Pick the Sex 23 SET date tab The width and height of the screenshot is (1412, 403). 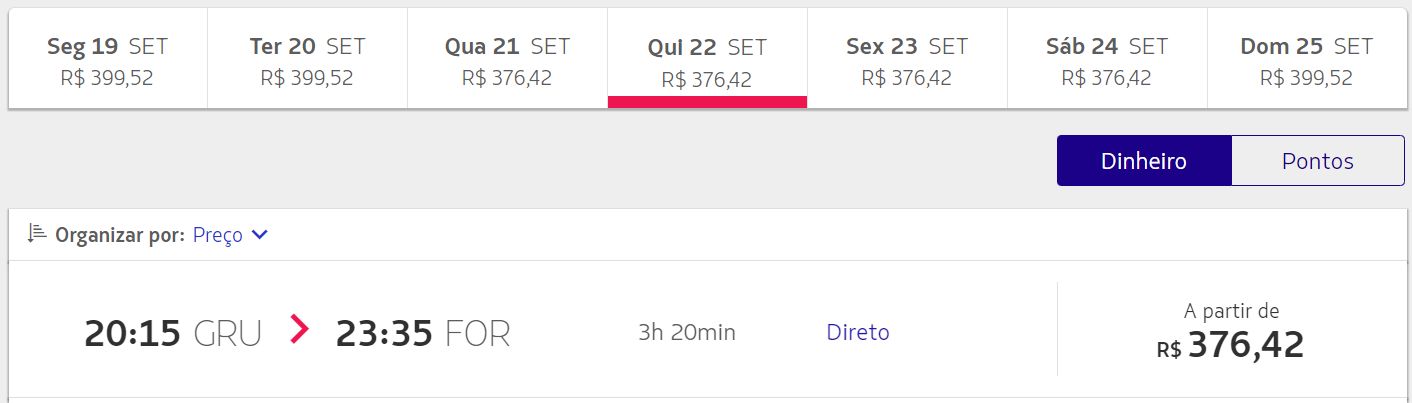[907, 59]
